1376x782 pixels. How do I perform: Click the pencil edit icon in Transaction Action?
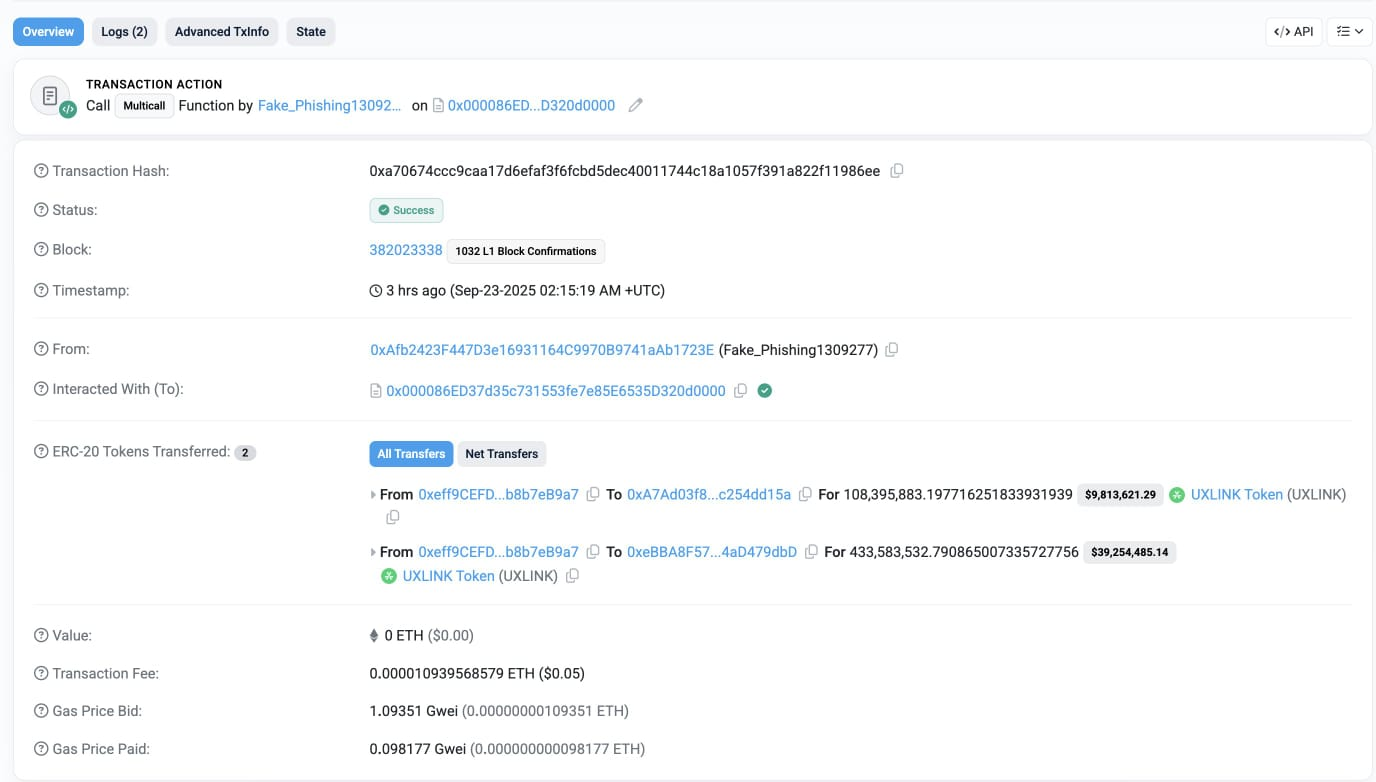[x=635, y=105]
